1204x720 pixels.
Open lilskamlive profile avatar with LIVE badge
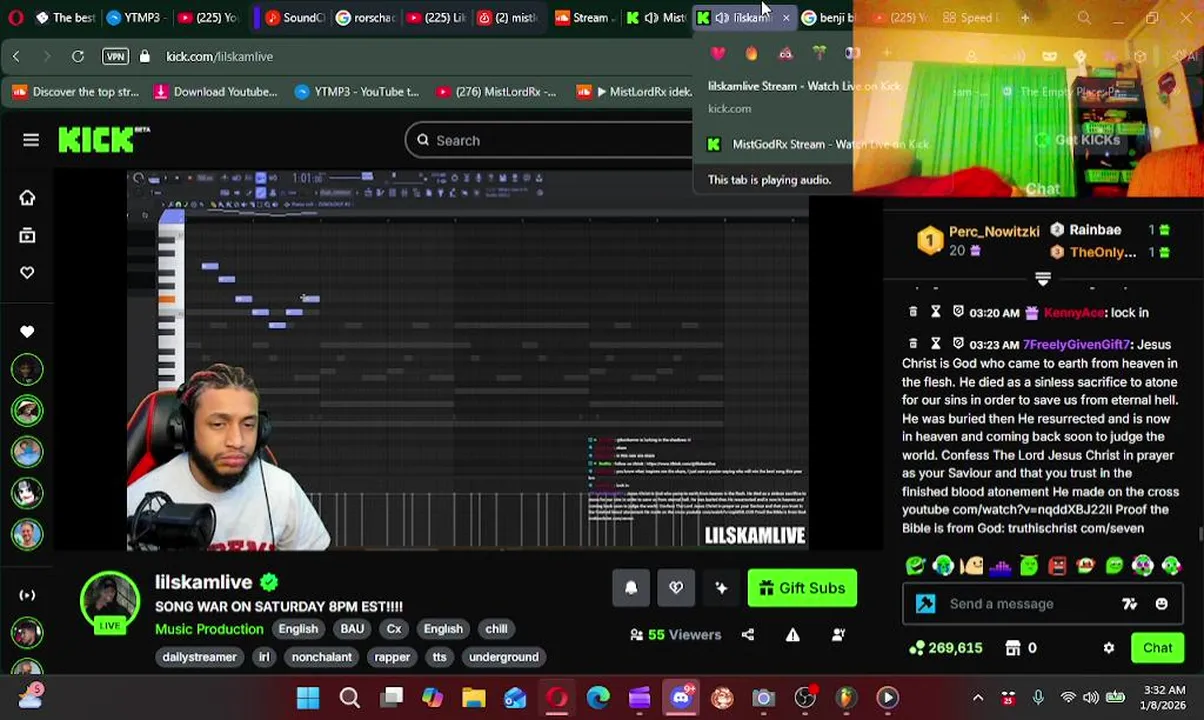point(109,602)
